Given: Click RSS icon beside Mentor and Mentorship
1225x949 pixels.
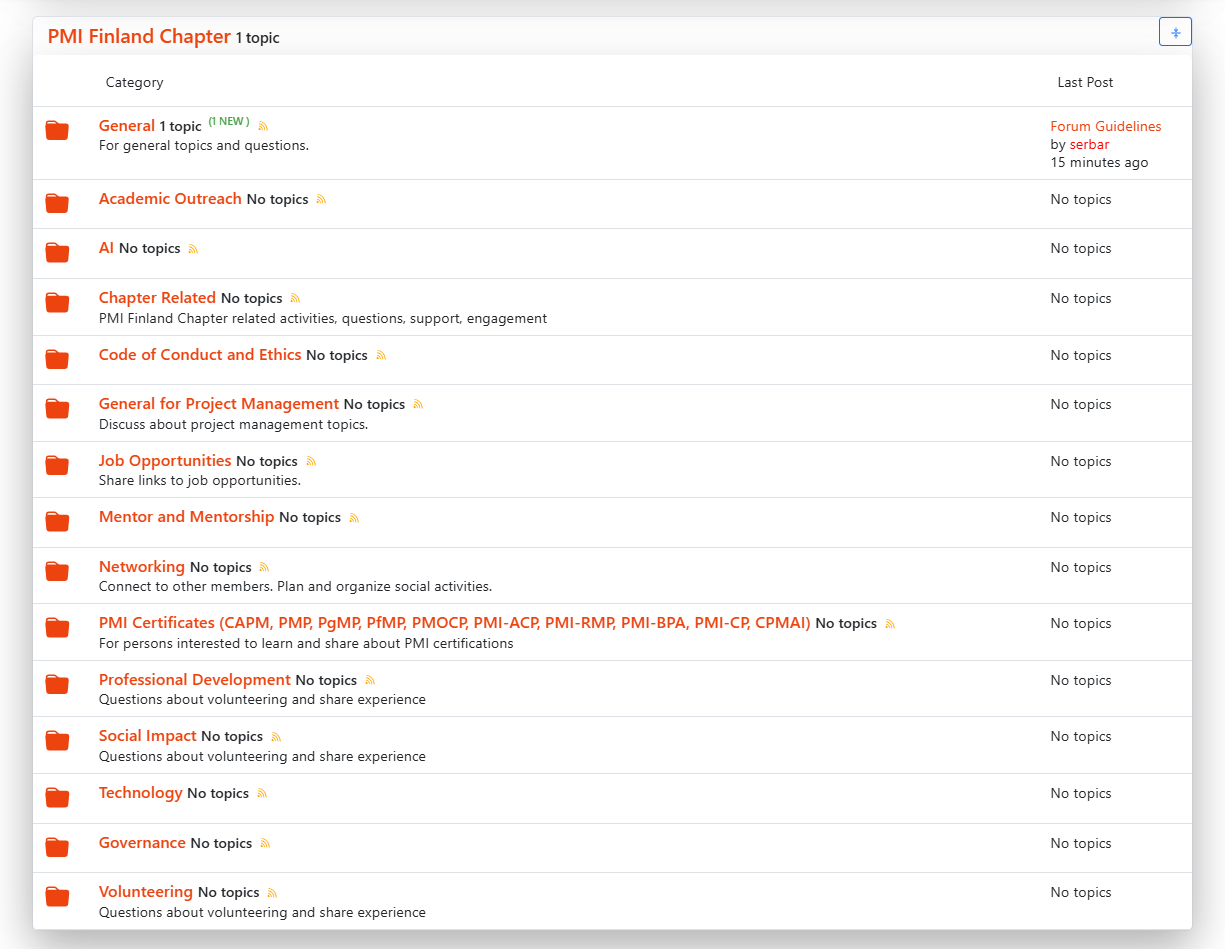Looking at the screenshot, I should coord(354,518).
